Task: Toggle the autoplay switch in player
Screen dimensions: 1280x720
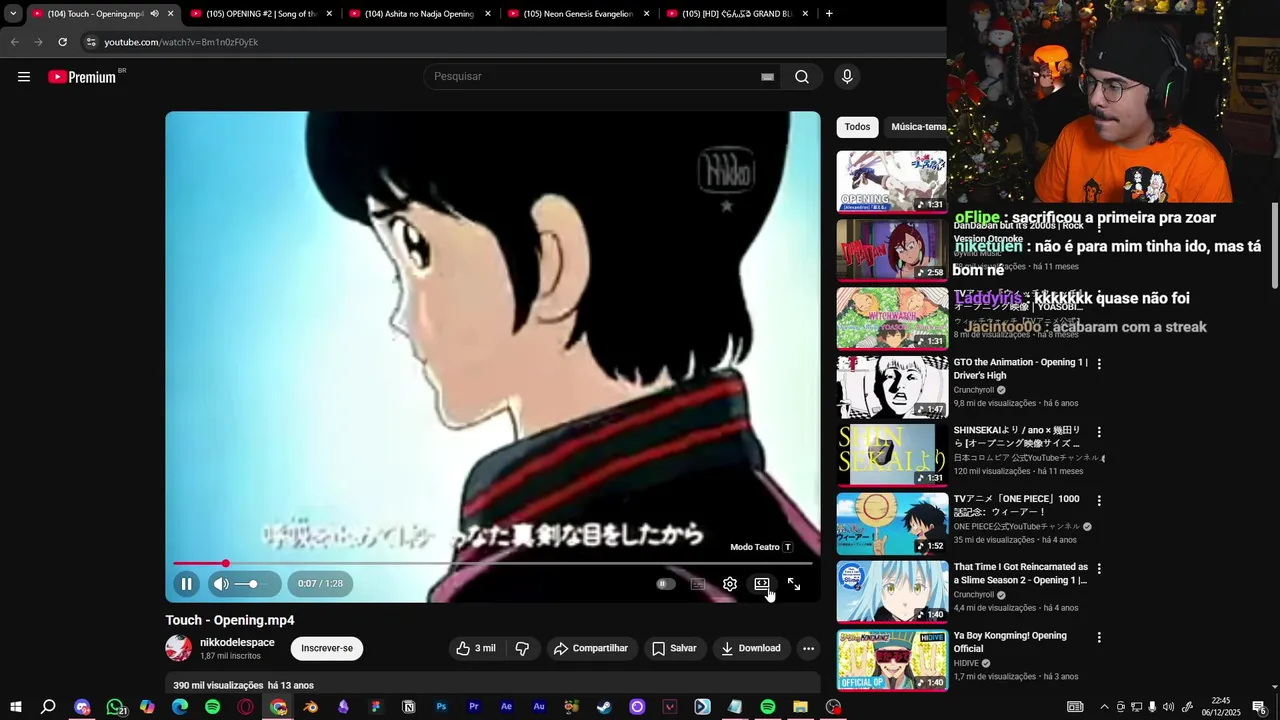Action: [665, 584]
